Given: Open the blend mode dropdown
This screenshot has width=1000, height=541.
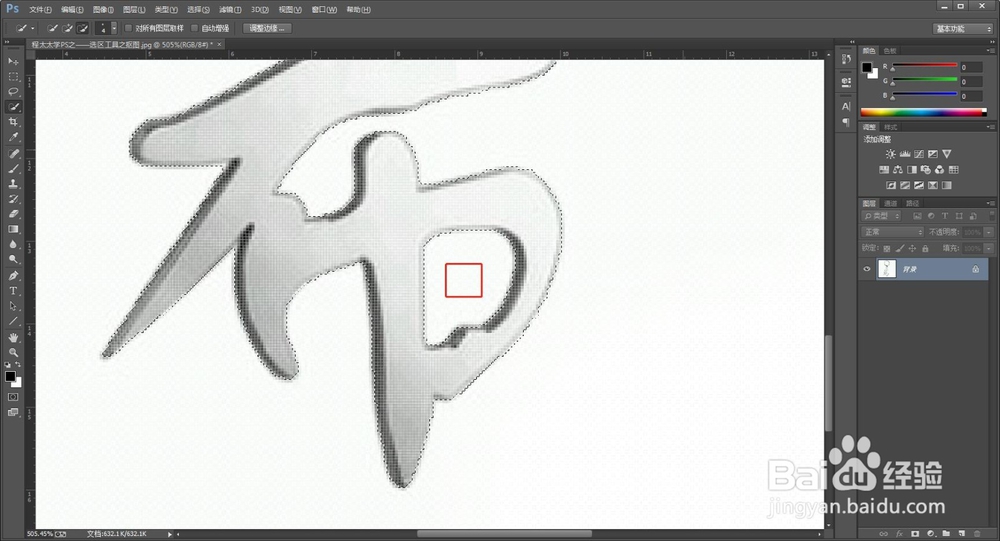Looking at the screenshot, I should (892, 232).
